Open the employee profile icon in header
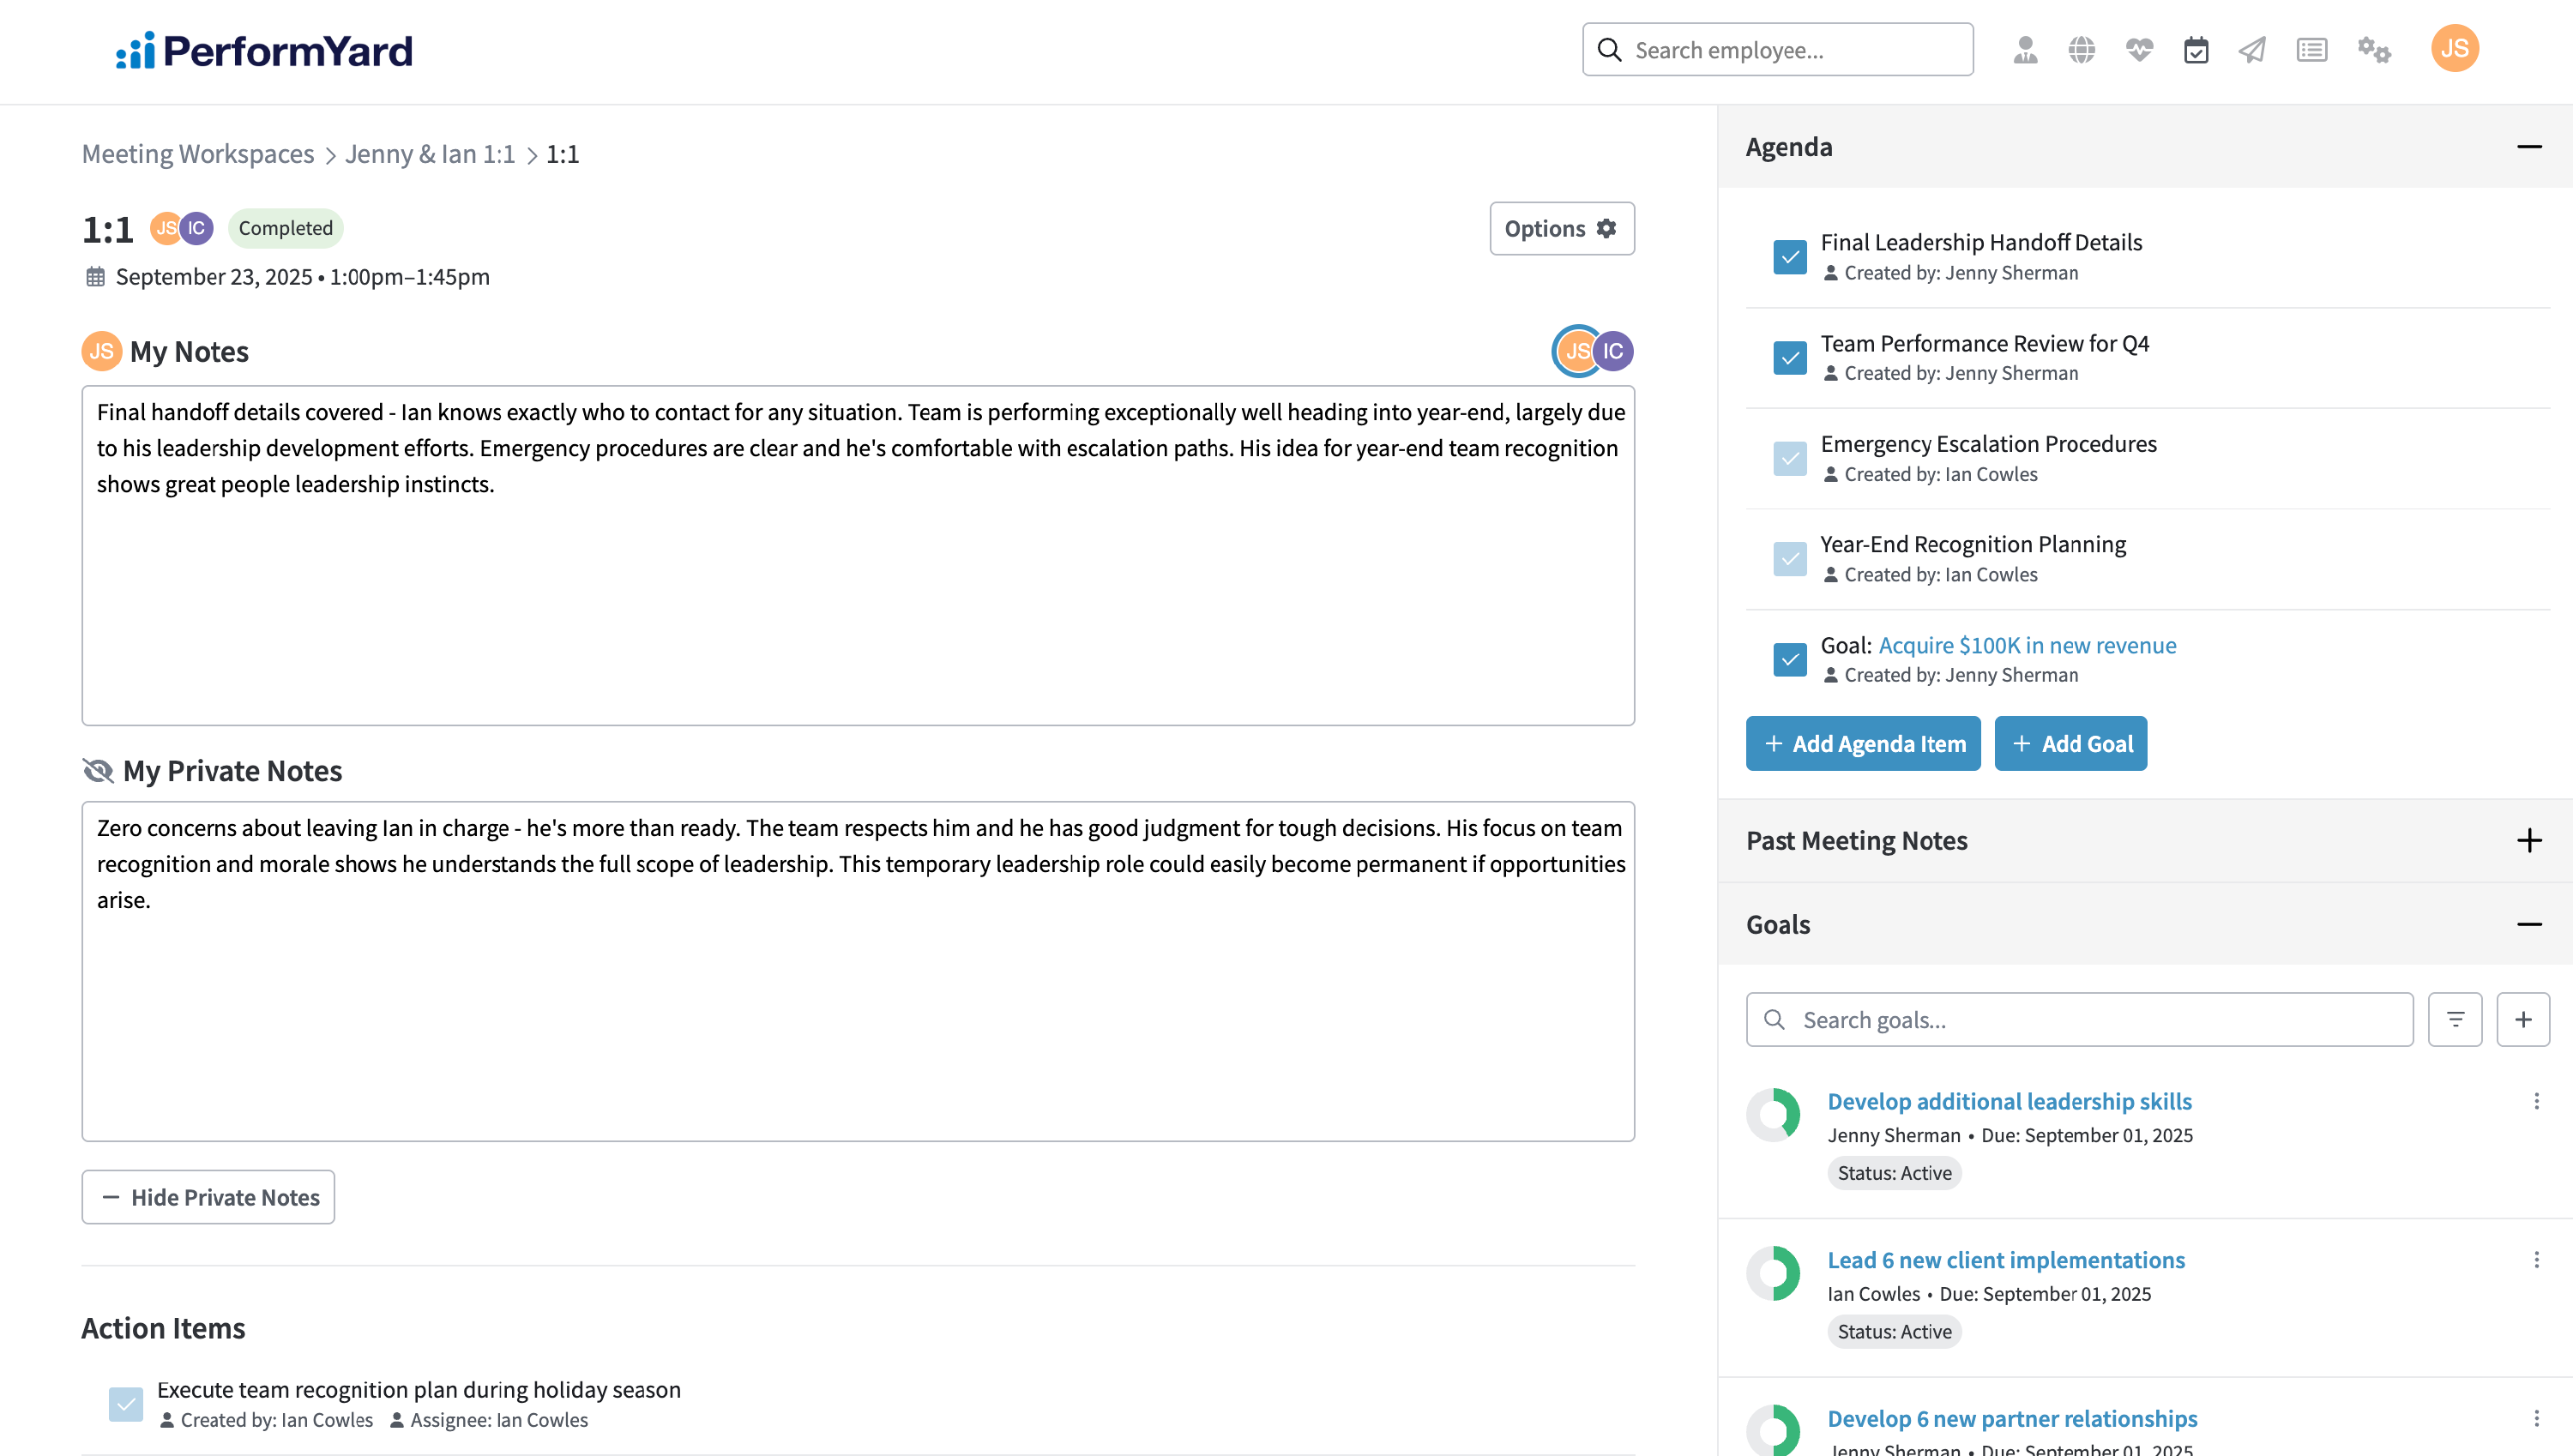The image size is (2573, 1456). tap(2025, 50)
